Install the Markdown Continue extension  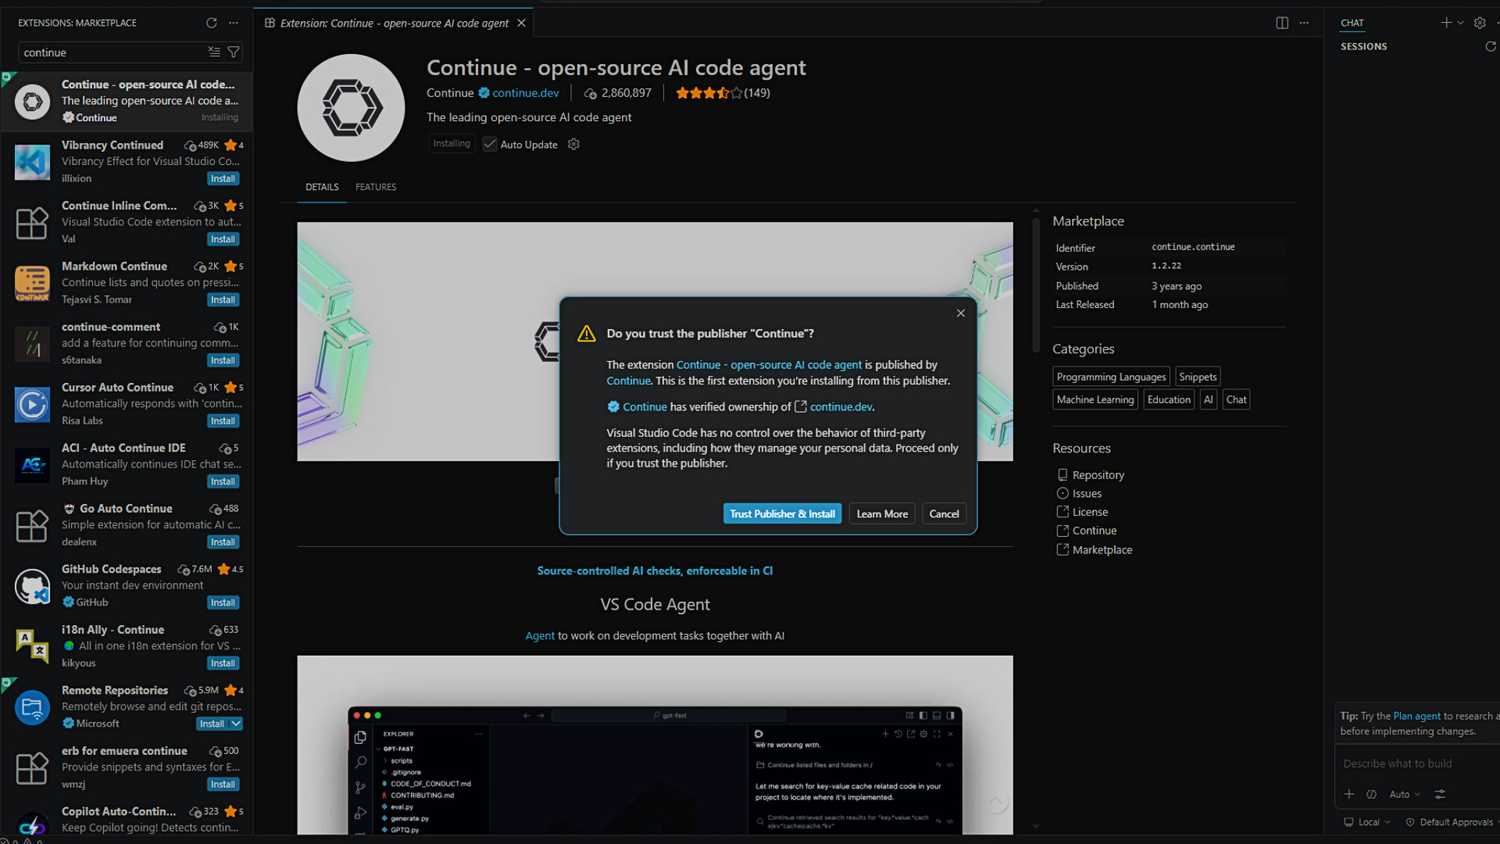223,300
